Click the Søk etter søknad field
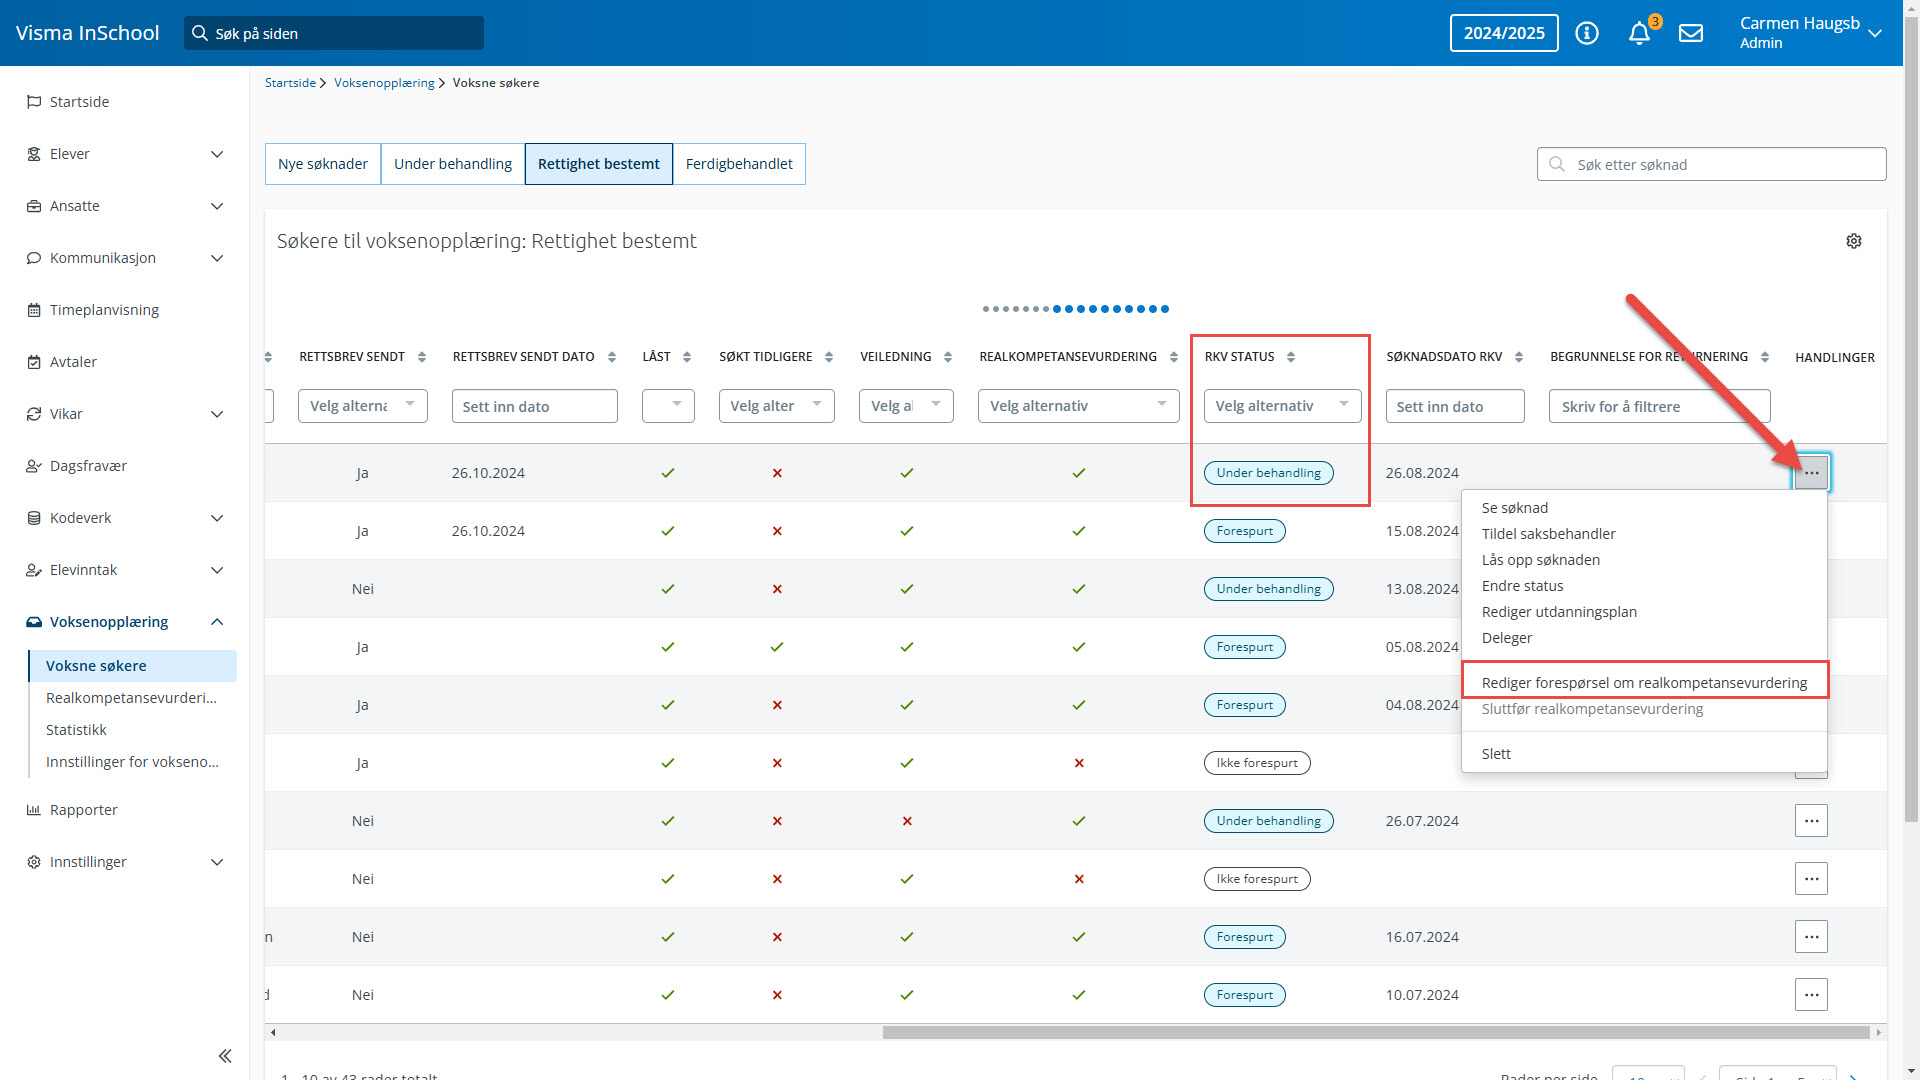The width and height of the screenshot is (1920, 1080). coord(1711,165)
